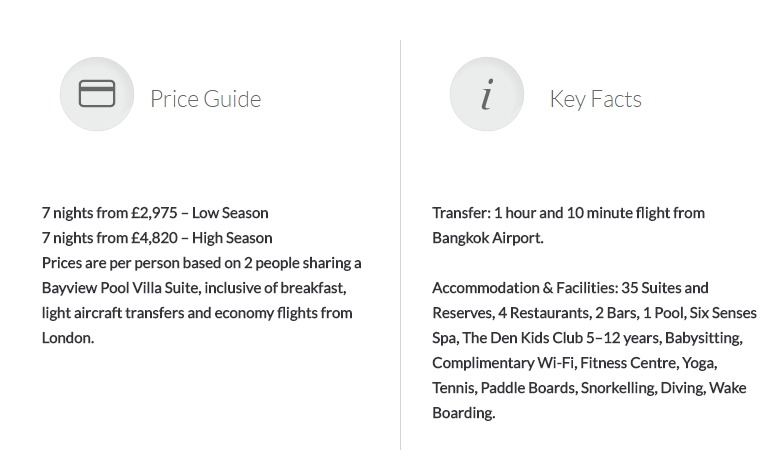Click the 'light aircraft transfers' line

click(197, 313)
